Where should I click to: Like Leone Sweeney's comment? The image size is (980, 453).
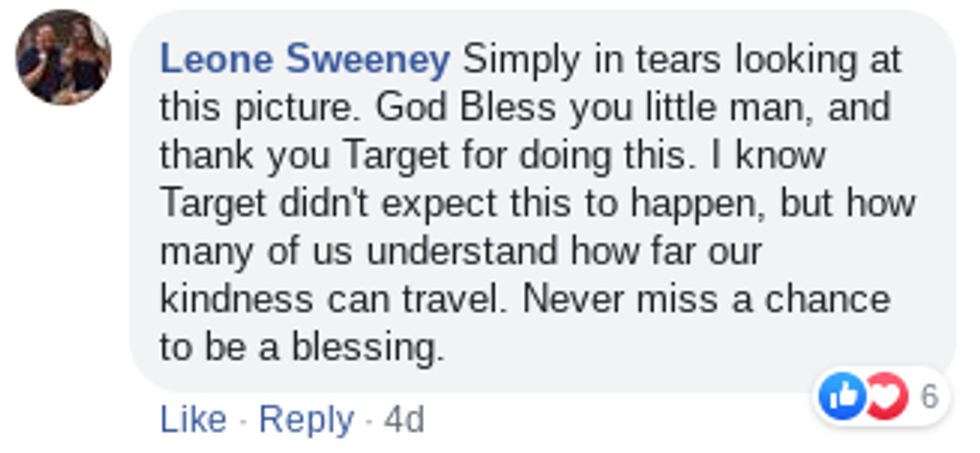[x=193, y=420]
